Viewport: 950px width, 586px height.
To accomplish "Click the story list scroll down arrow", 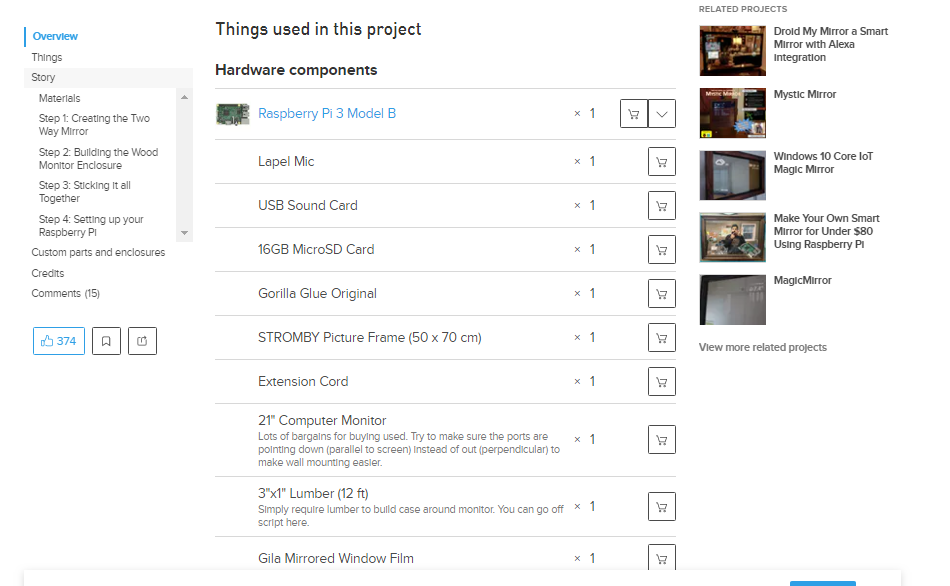I will coord(185,233).
